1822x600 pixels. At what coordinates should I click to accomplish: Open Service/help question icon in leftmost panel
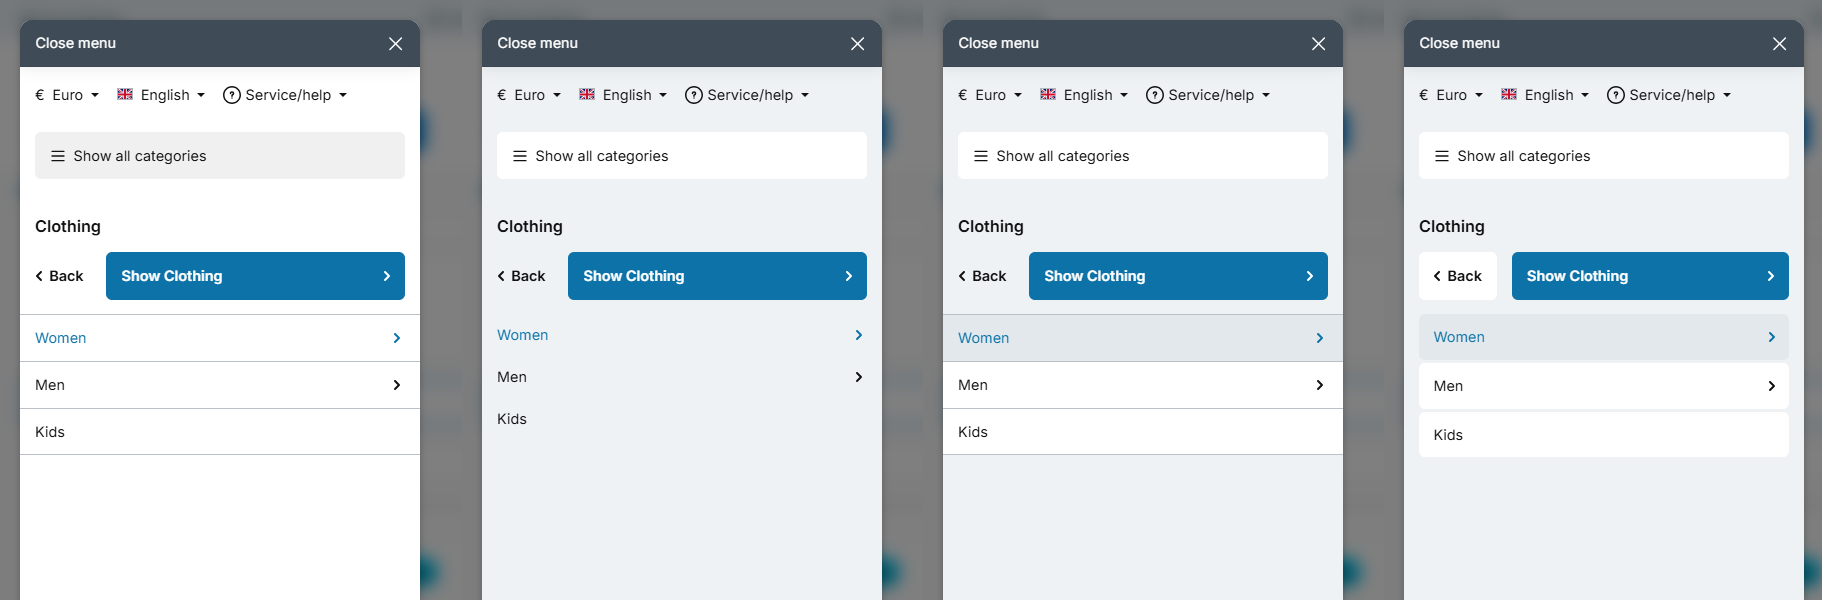pyautogui.click(x=231, y=95)
